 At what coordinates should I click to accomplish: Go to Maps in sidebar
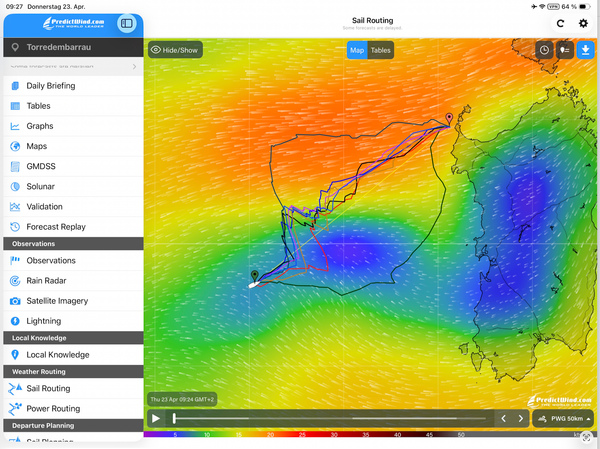tap(73, 146)
